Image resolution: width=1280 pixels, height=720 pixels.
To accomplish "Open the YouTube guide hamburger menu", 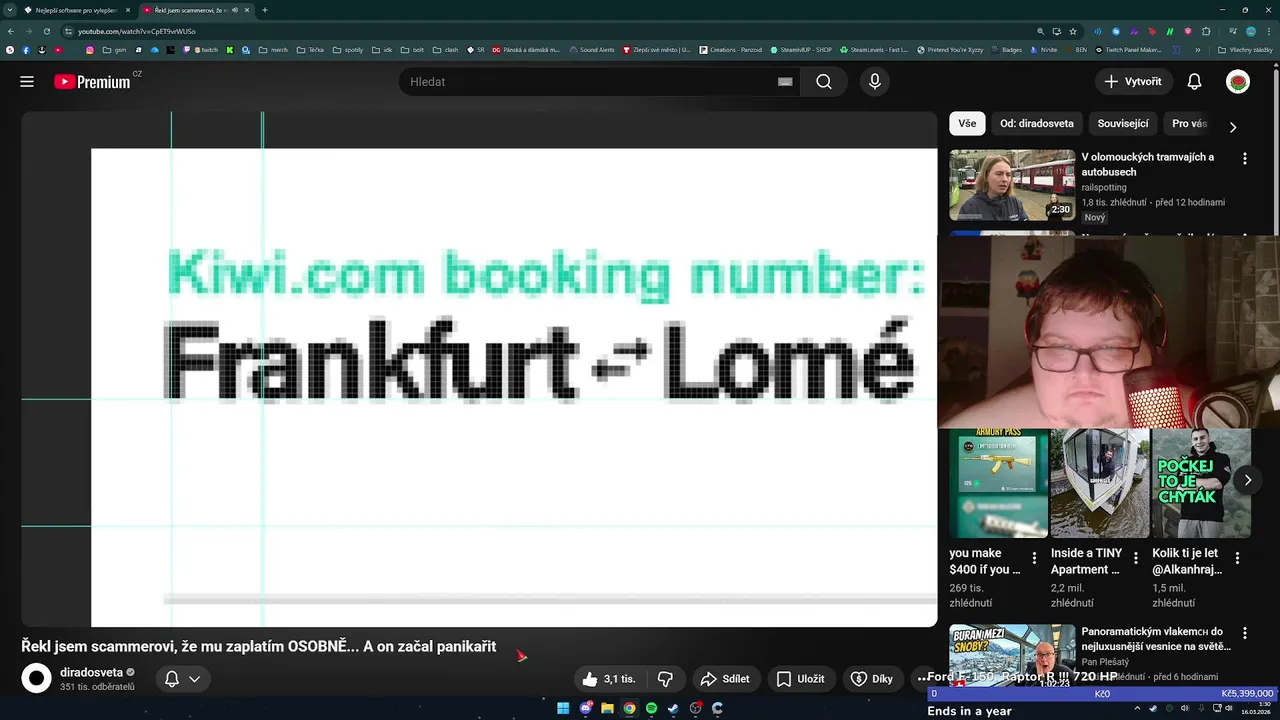I will tap(27, 82).
